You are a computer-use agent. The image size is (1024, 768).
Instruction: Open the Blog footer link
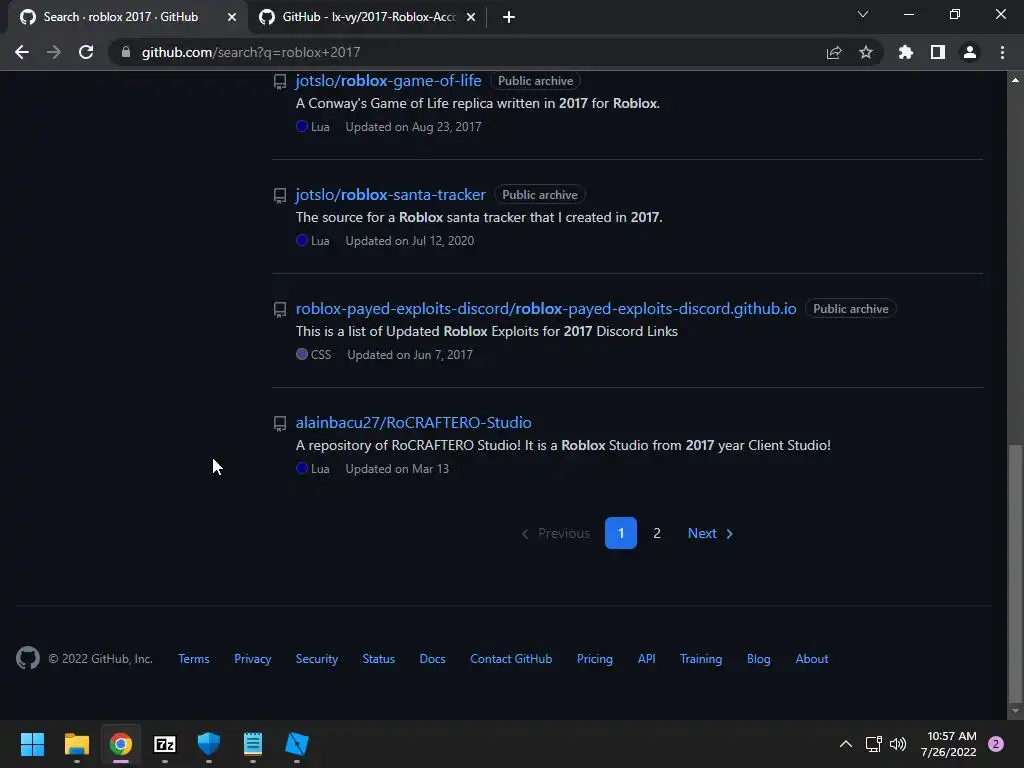pos(759,659)
